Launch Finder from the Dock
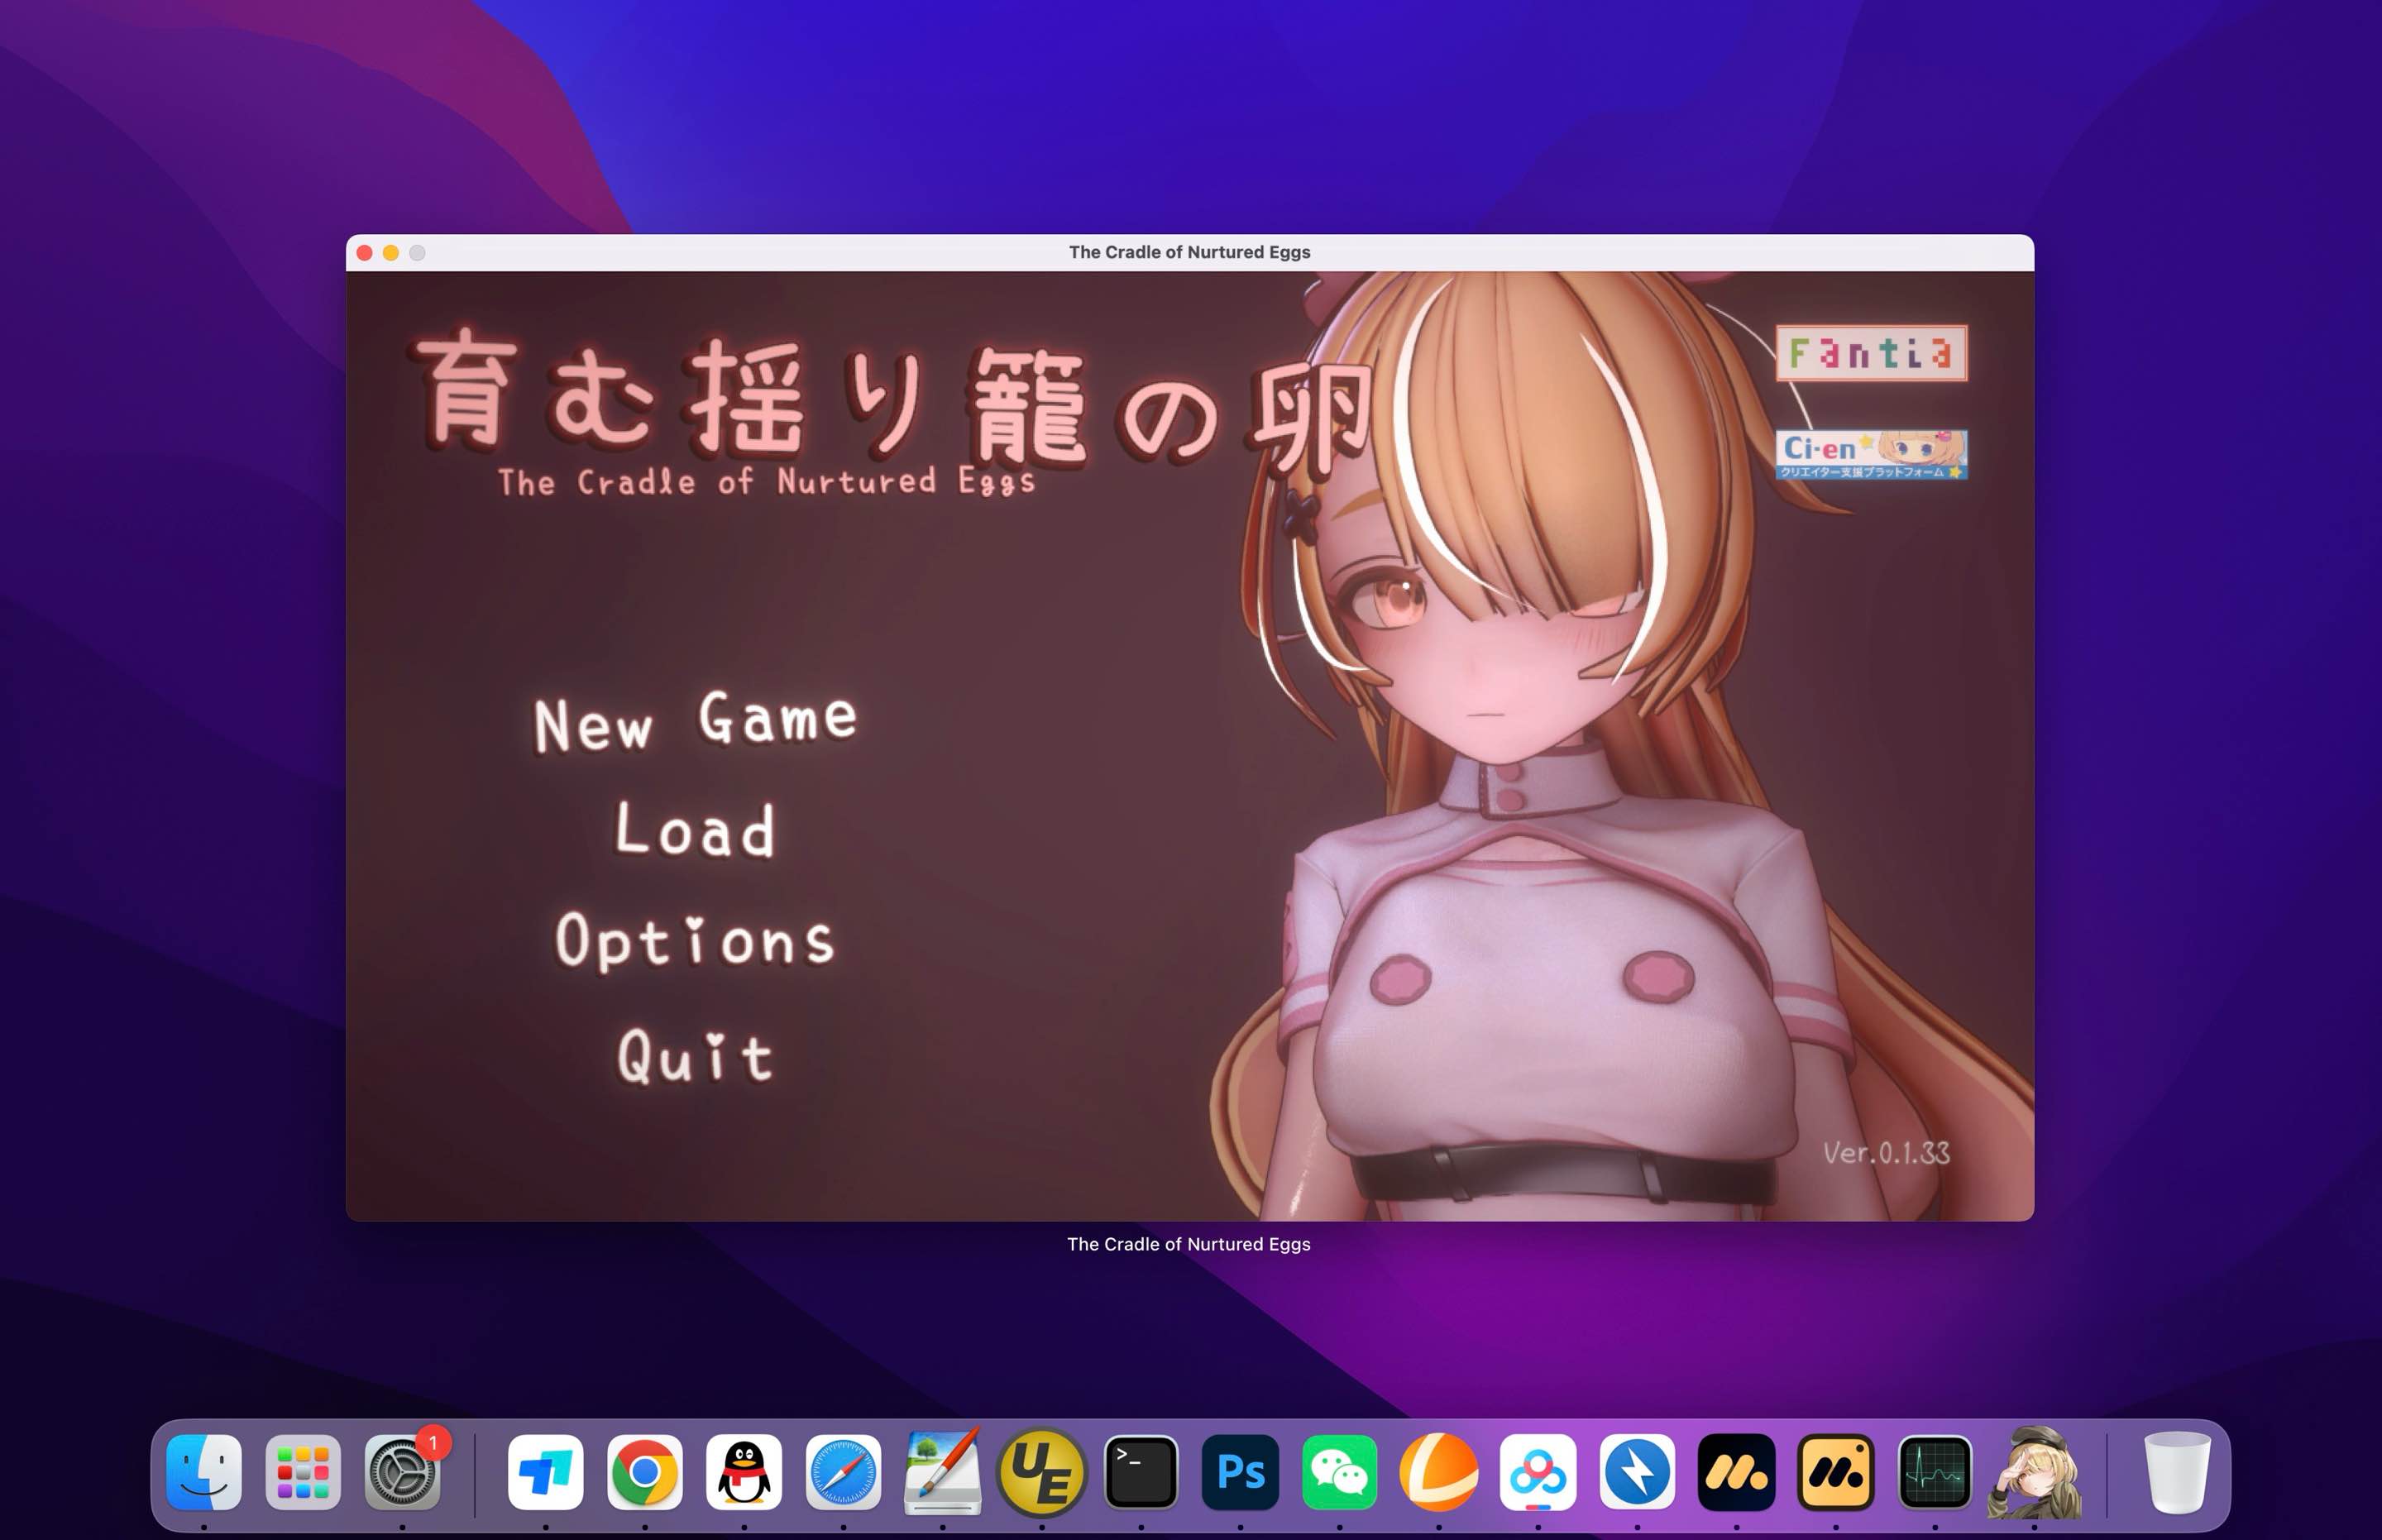 pyautogui.click(x=203, y=1472)
